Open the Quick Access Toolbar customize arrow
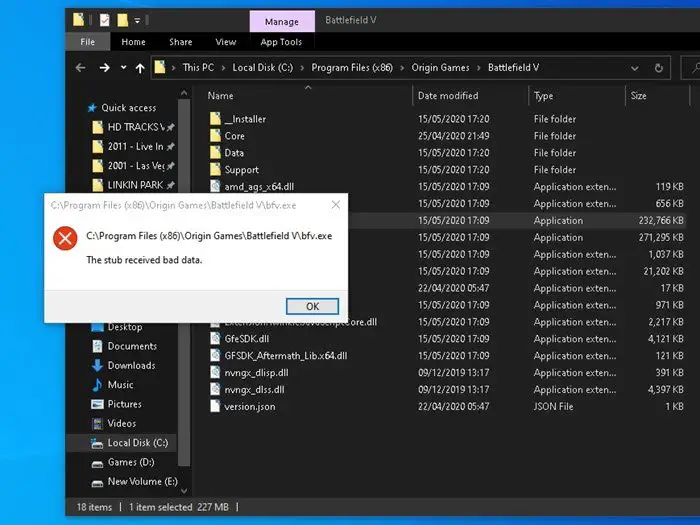The image size is (700, 525). coord(137,21)
